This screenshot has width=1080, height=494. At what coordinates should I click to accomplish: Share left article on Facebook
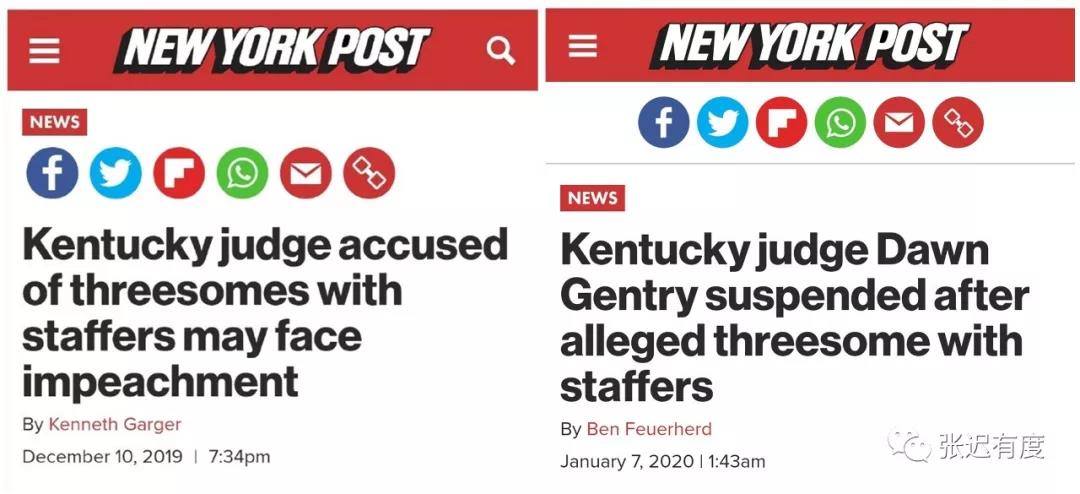(x=52, y=173)
